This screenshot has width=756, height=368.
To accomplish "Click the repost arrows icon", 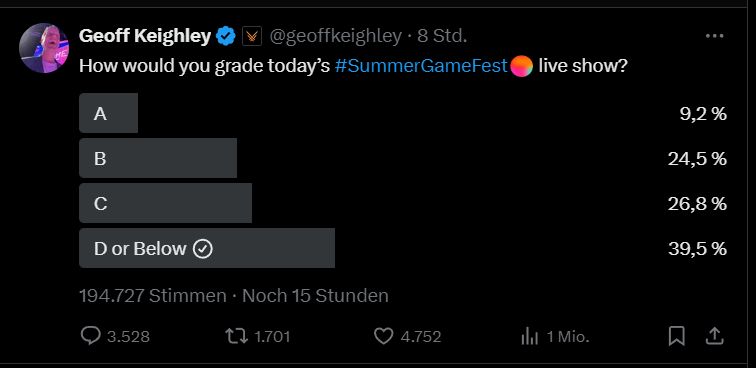I will [237, 336].
